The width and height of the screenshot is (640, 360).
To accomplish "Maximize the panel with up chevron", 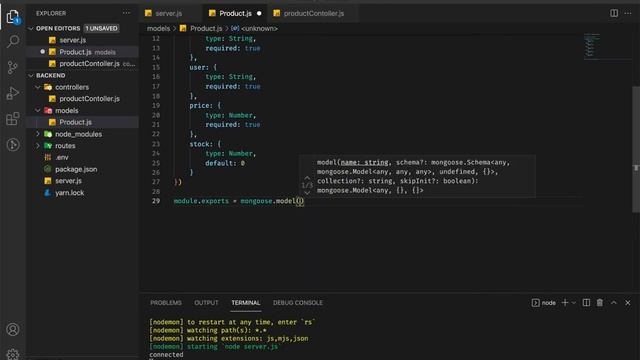I will 613,302.
